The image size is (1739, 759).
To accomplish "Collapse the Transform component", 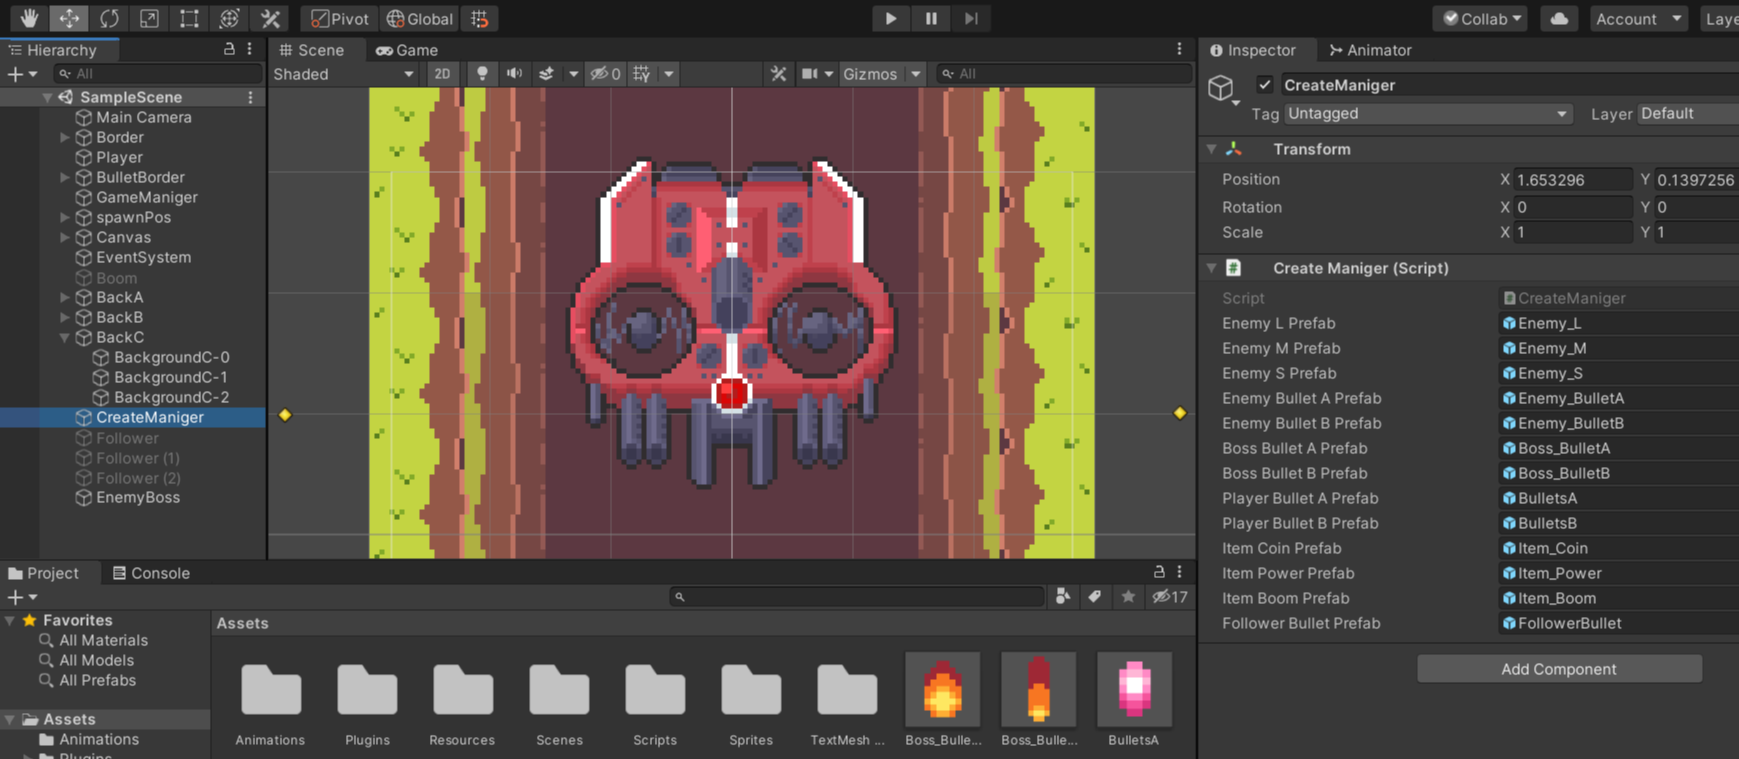I will pos(1212,149).
